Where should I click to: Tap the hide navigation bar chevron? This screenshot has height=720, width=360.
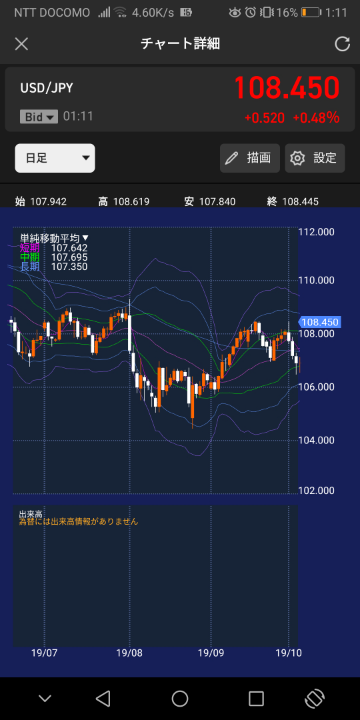tap(45, 699)
